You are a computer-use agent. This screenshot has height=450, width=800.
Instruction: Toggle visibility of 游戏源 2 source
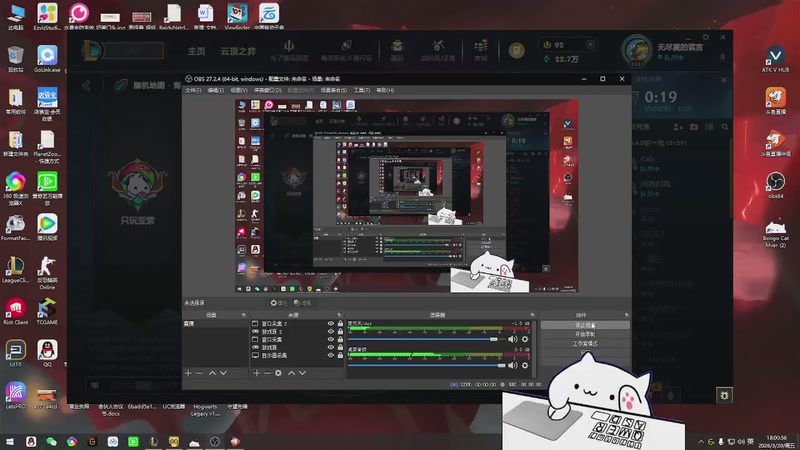331,332
